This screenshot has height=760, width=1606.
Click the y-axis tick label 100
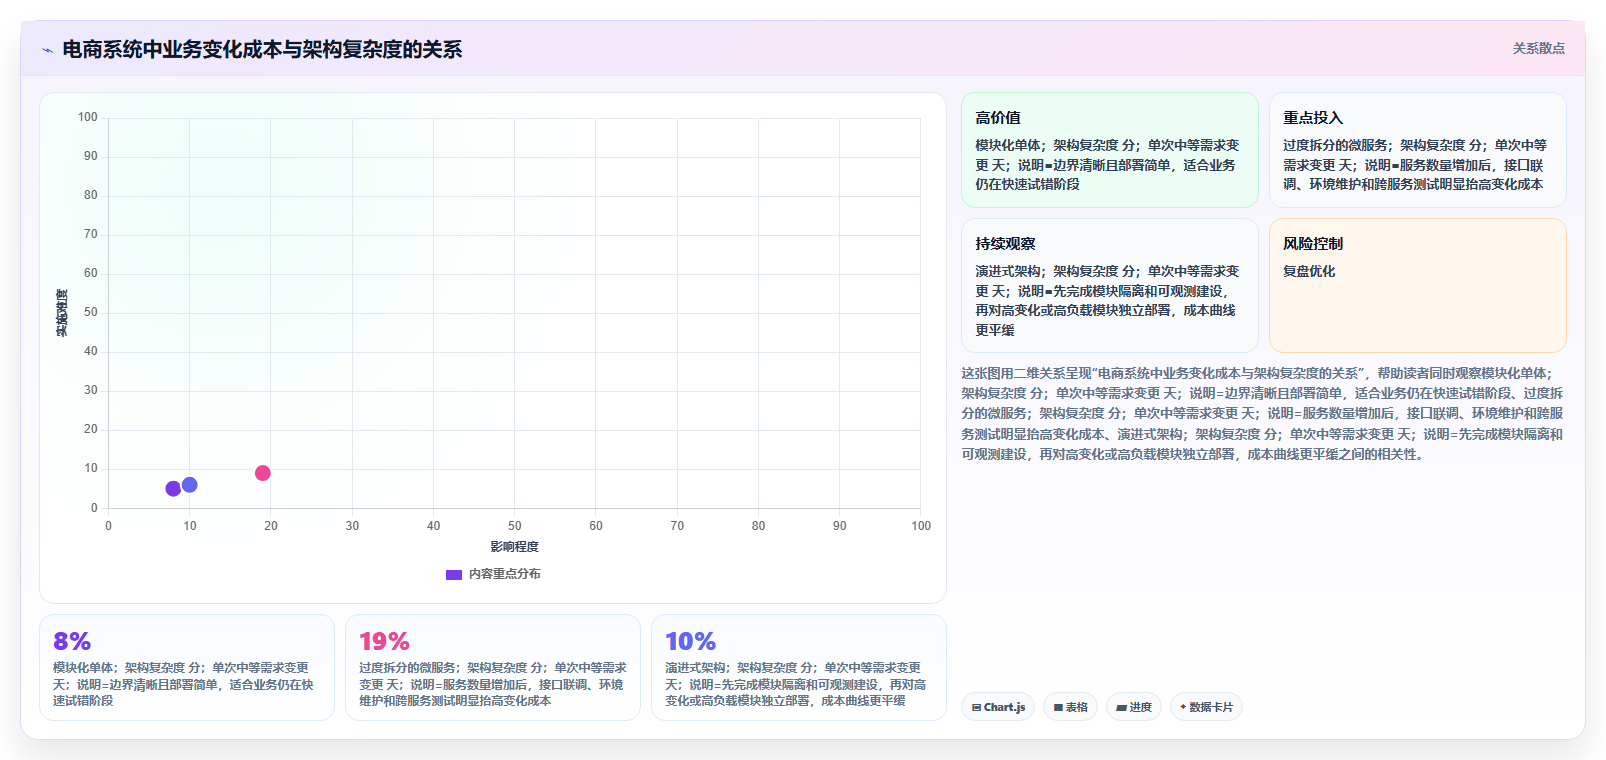click(x=88, y=117)
